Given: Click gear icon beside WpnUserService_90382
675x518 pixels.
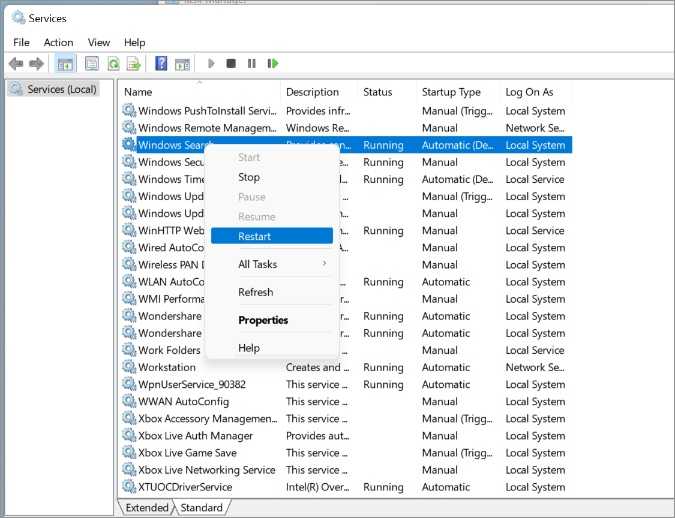Looking at the screenshot, I should coord(129,384).
